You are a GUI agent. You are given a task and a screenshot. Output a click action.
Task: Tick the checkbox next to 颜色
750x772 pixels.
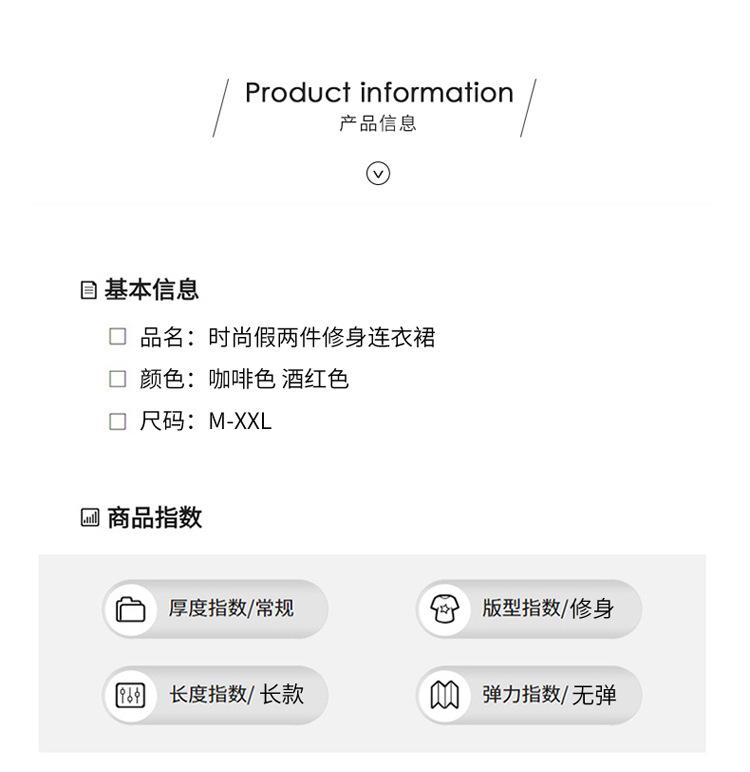click(117, 379)
